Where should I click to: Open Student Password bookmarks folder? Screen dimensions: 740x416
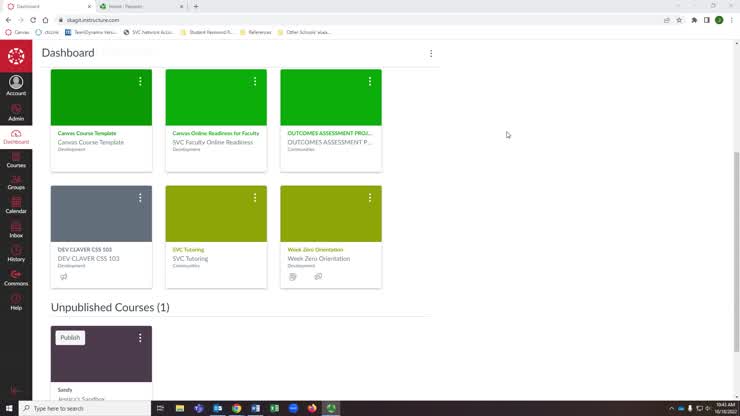point(207,32)
